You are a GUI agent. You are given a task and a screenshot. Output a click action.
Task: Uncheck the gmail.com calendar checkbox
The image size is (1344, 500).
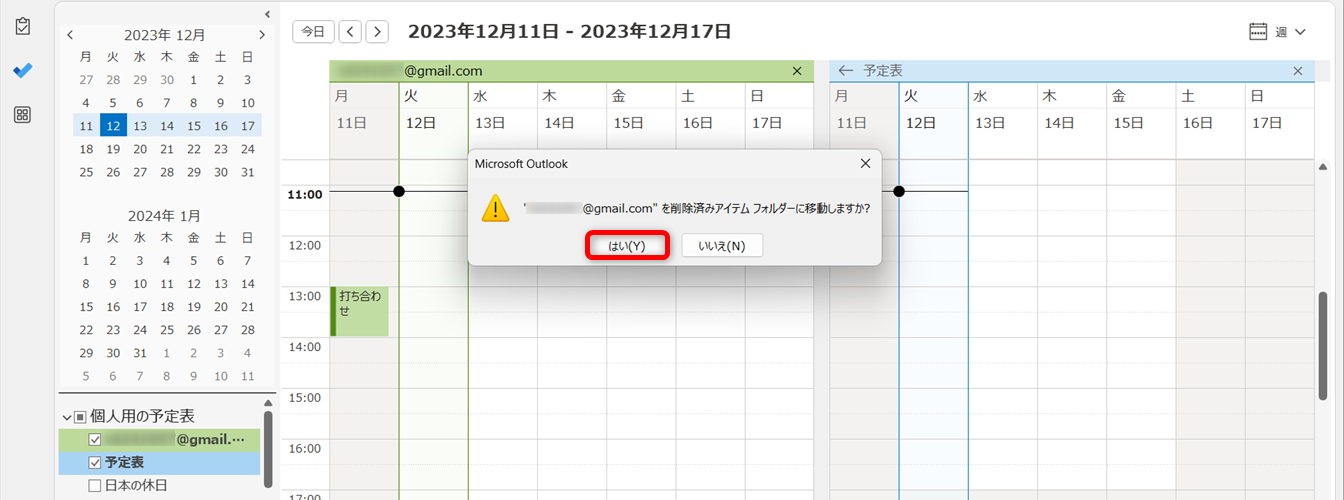coord(95,440)
